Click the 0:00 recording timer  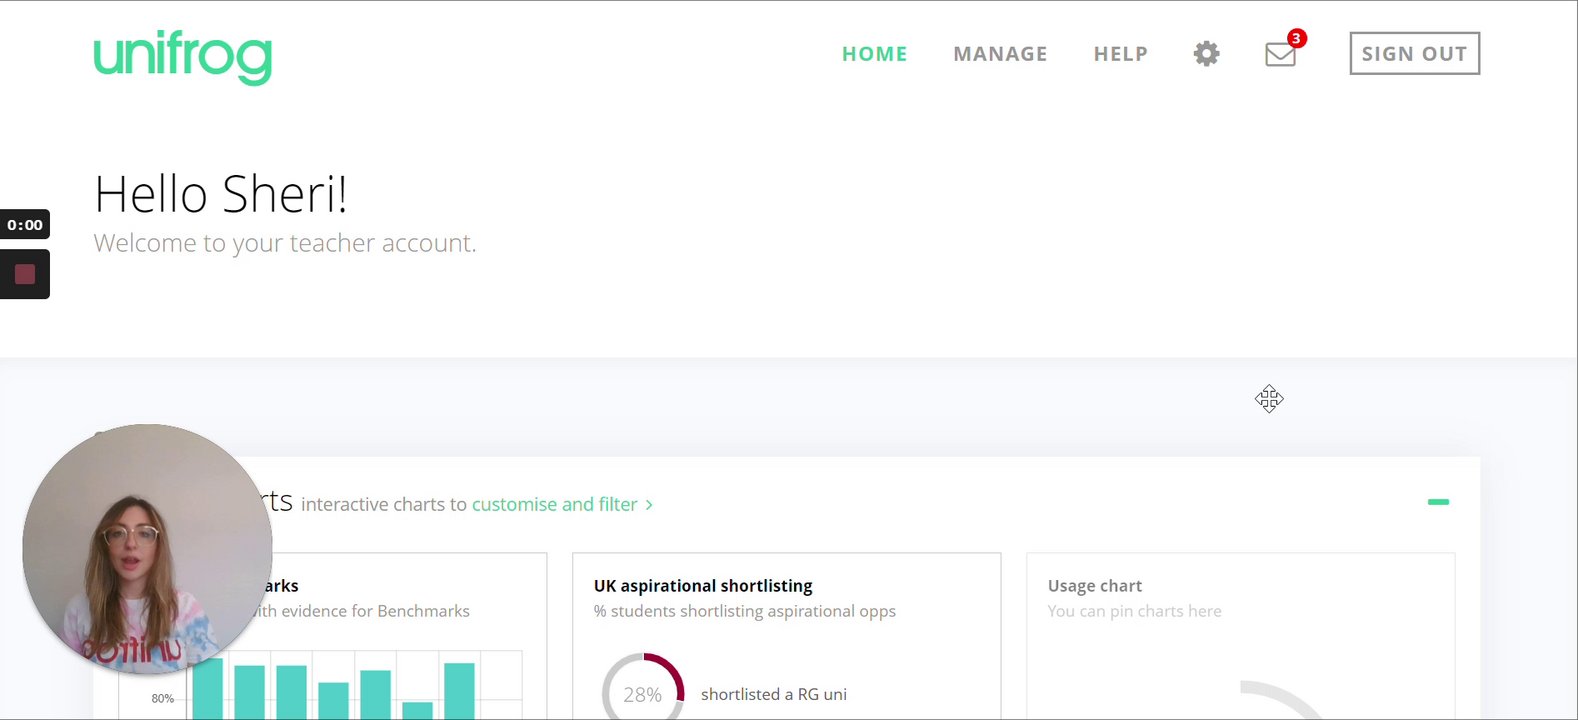pyautogui.click(x=25, y=225)
